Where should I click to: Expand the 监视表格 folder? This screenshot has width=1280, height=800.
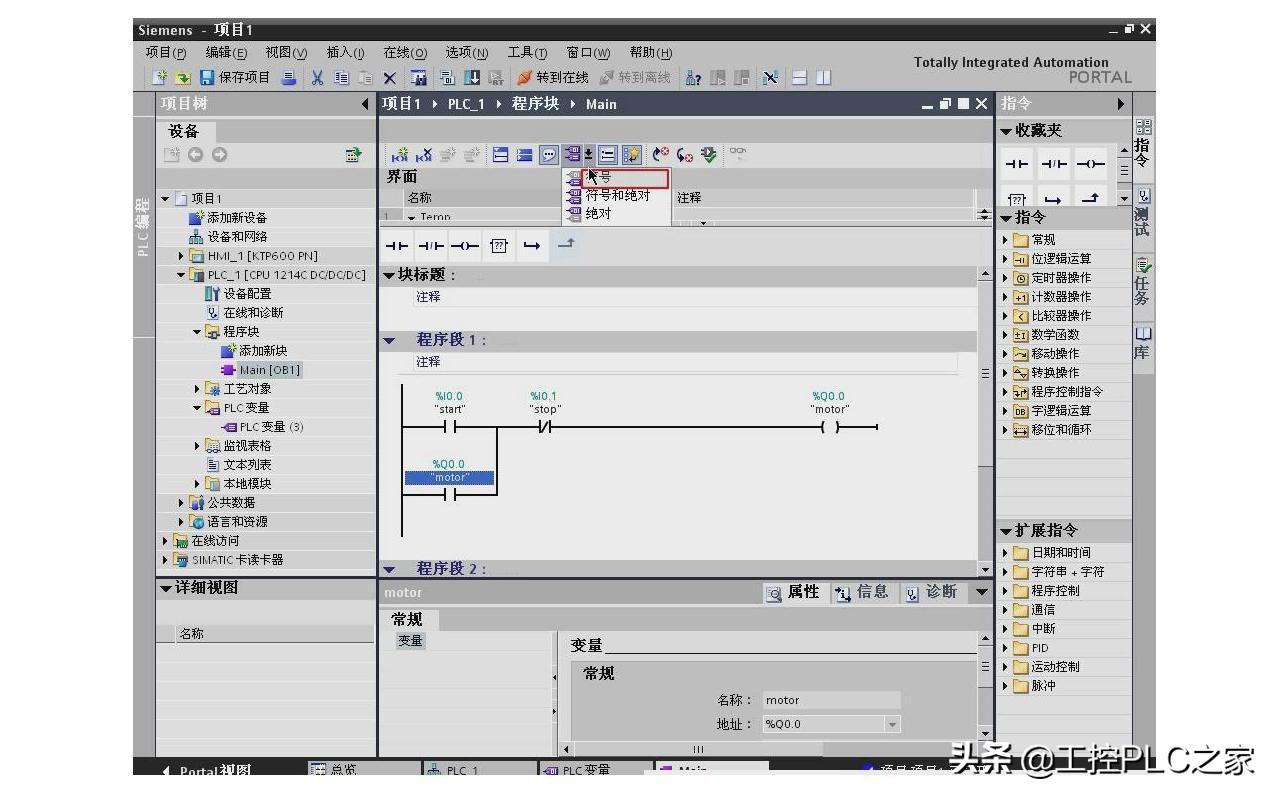click(x=198, y=446)
